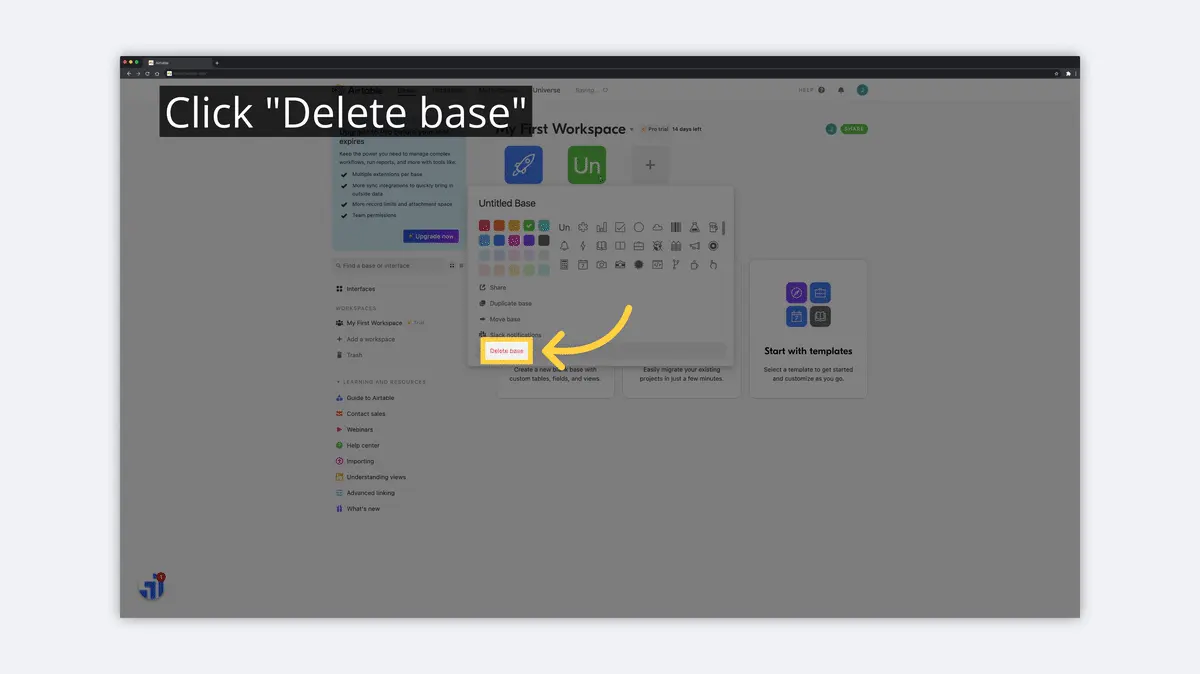Open the Help center link
Image resolution: width=1200 pixels, height=674 pixels.
tap(357, 446)
